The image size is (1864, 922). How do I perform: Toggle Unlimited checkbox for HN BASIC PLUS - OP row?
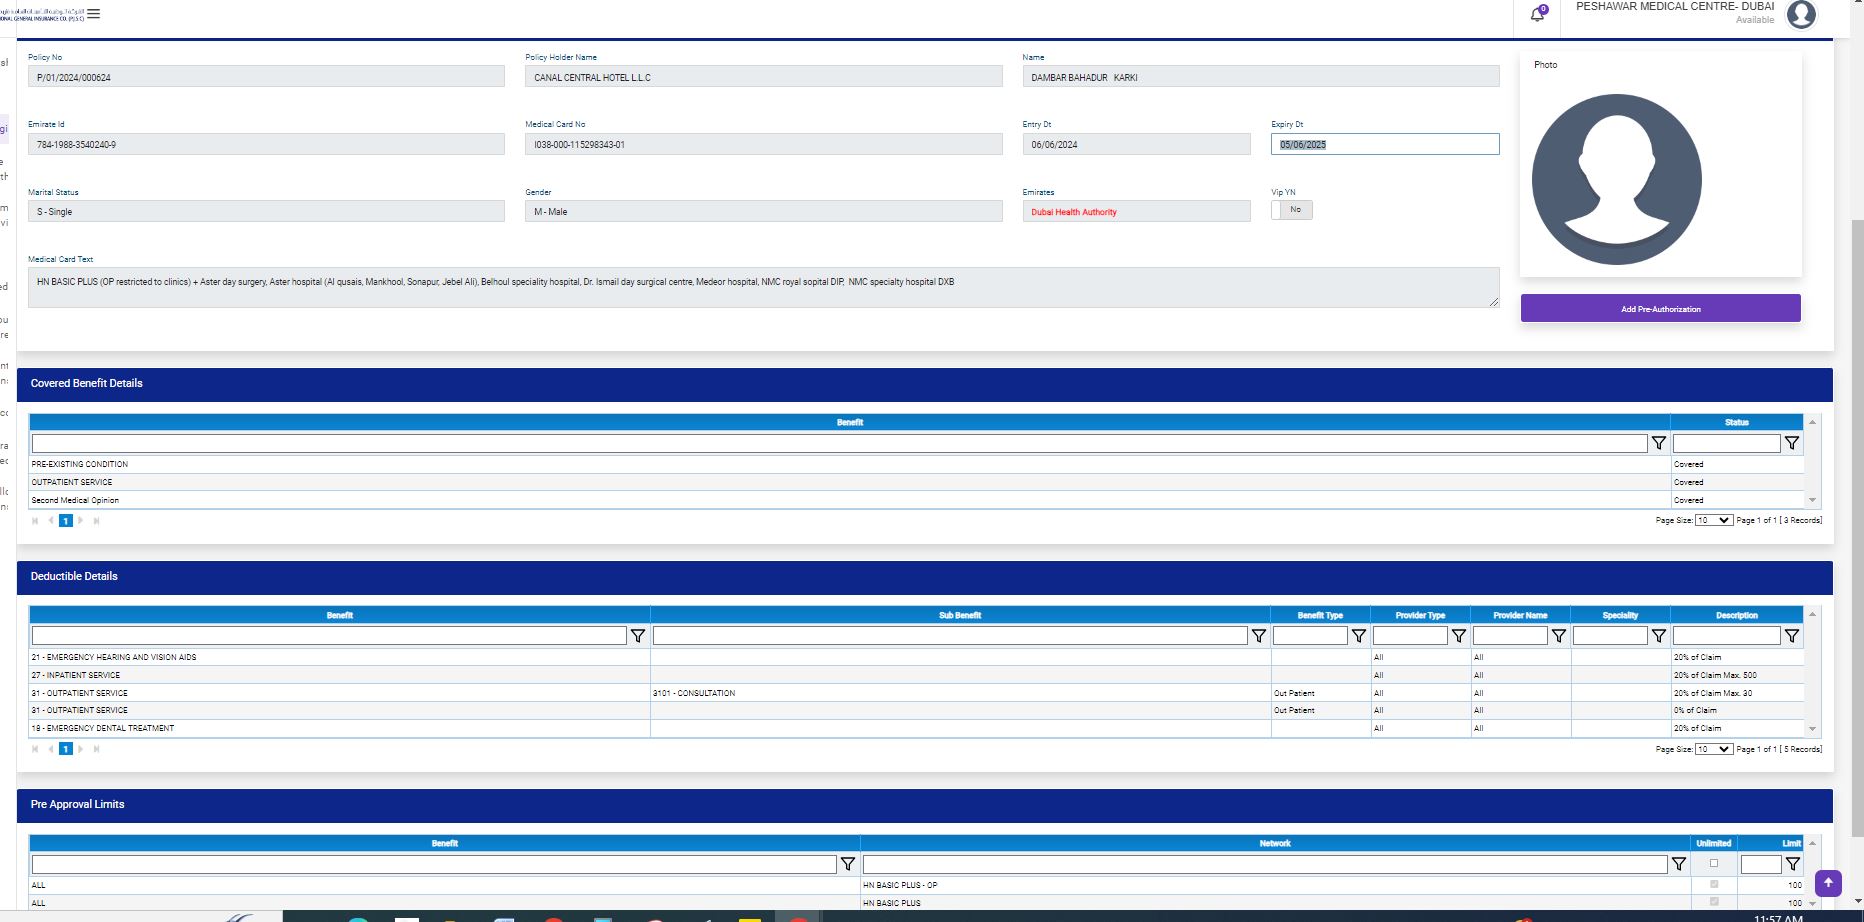(1714, 884)
